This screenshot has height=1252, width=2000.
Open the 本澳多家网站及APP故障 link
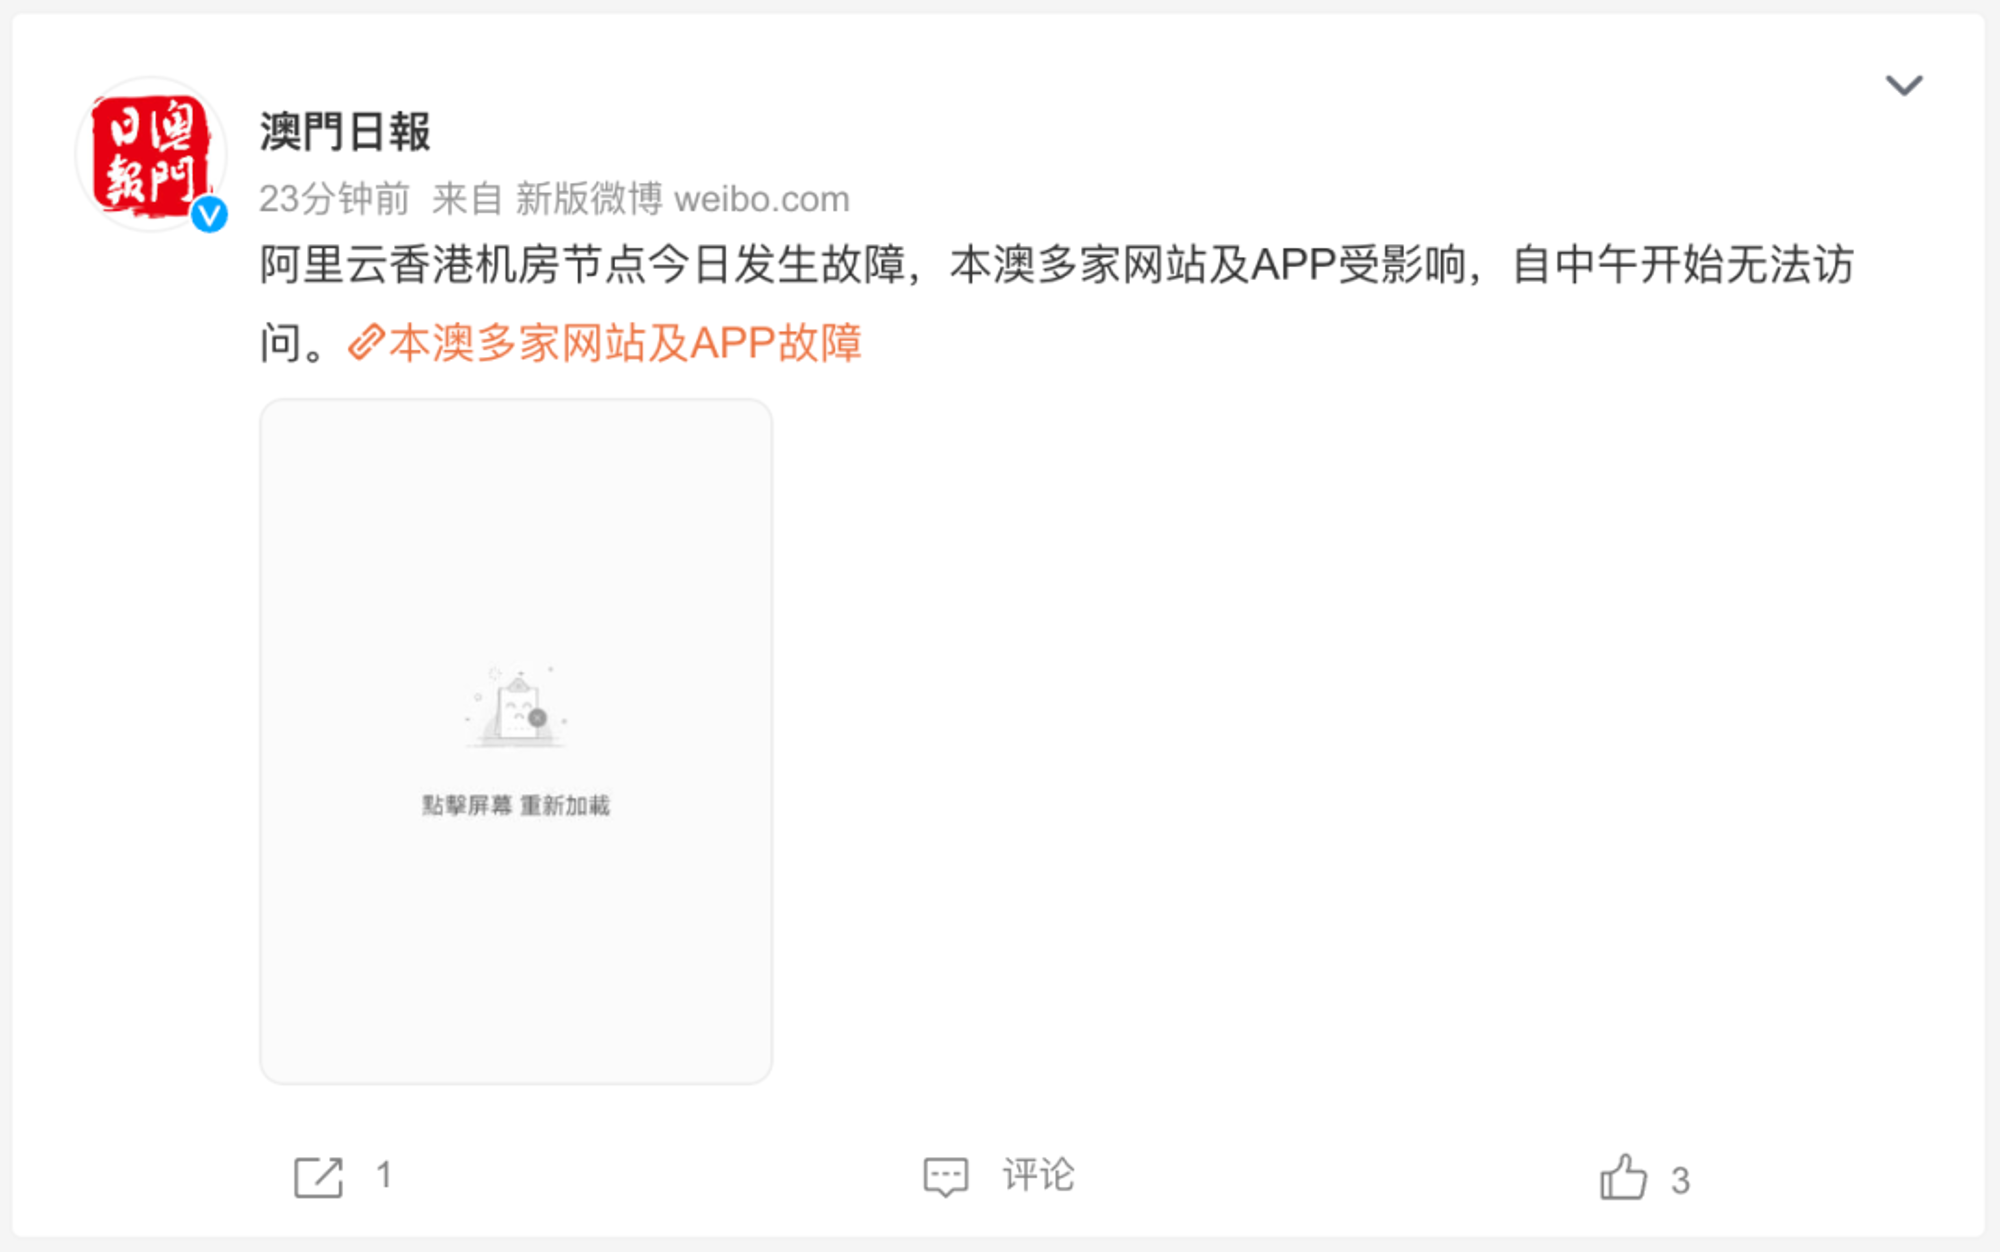tap(625, 343)
